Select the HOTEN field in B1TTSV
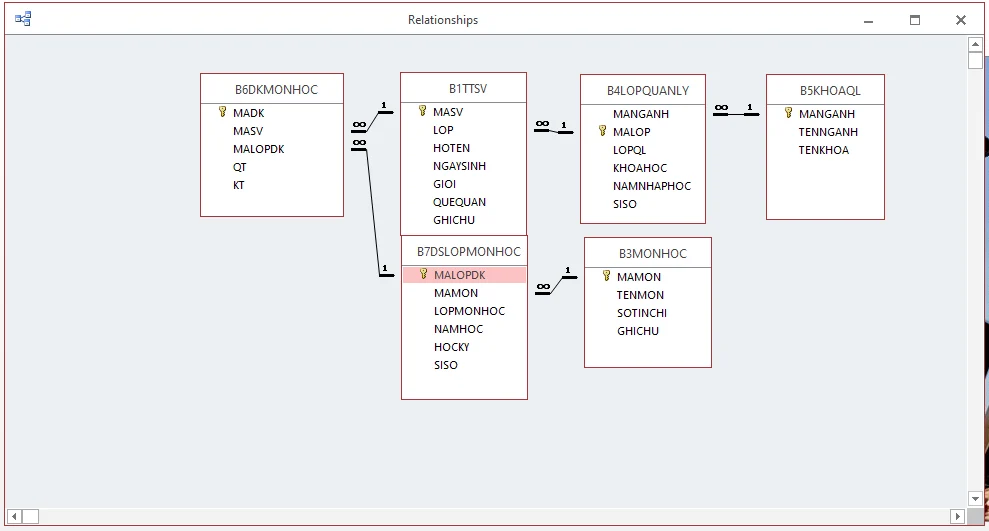Image resolution: width=989 pixels, height=531 pixels. click(451, 148)
